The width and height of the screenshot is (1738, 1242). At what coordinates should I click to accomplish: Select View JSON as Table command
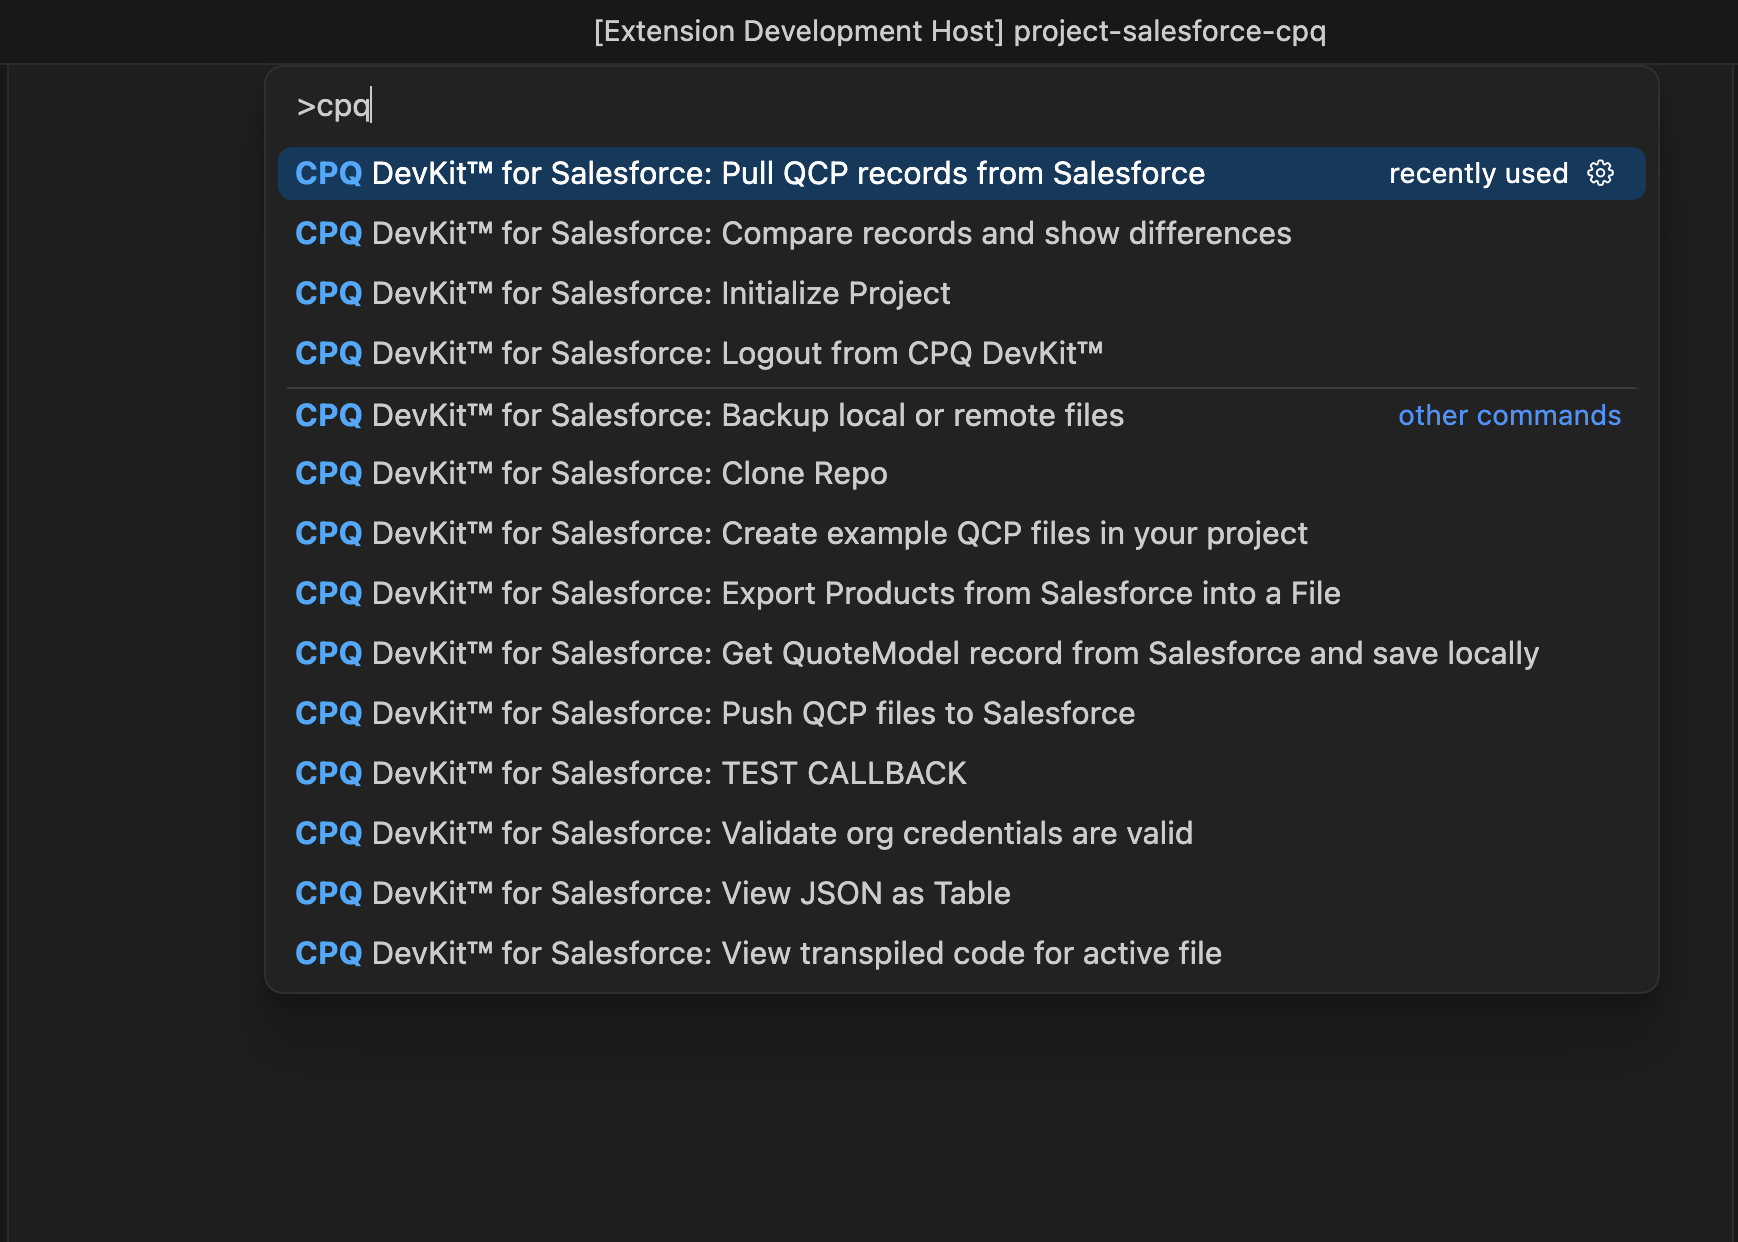pyautogui.click(x=961, y=893)
